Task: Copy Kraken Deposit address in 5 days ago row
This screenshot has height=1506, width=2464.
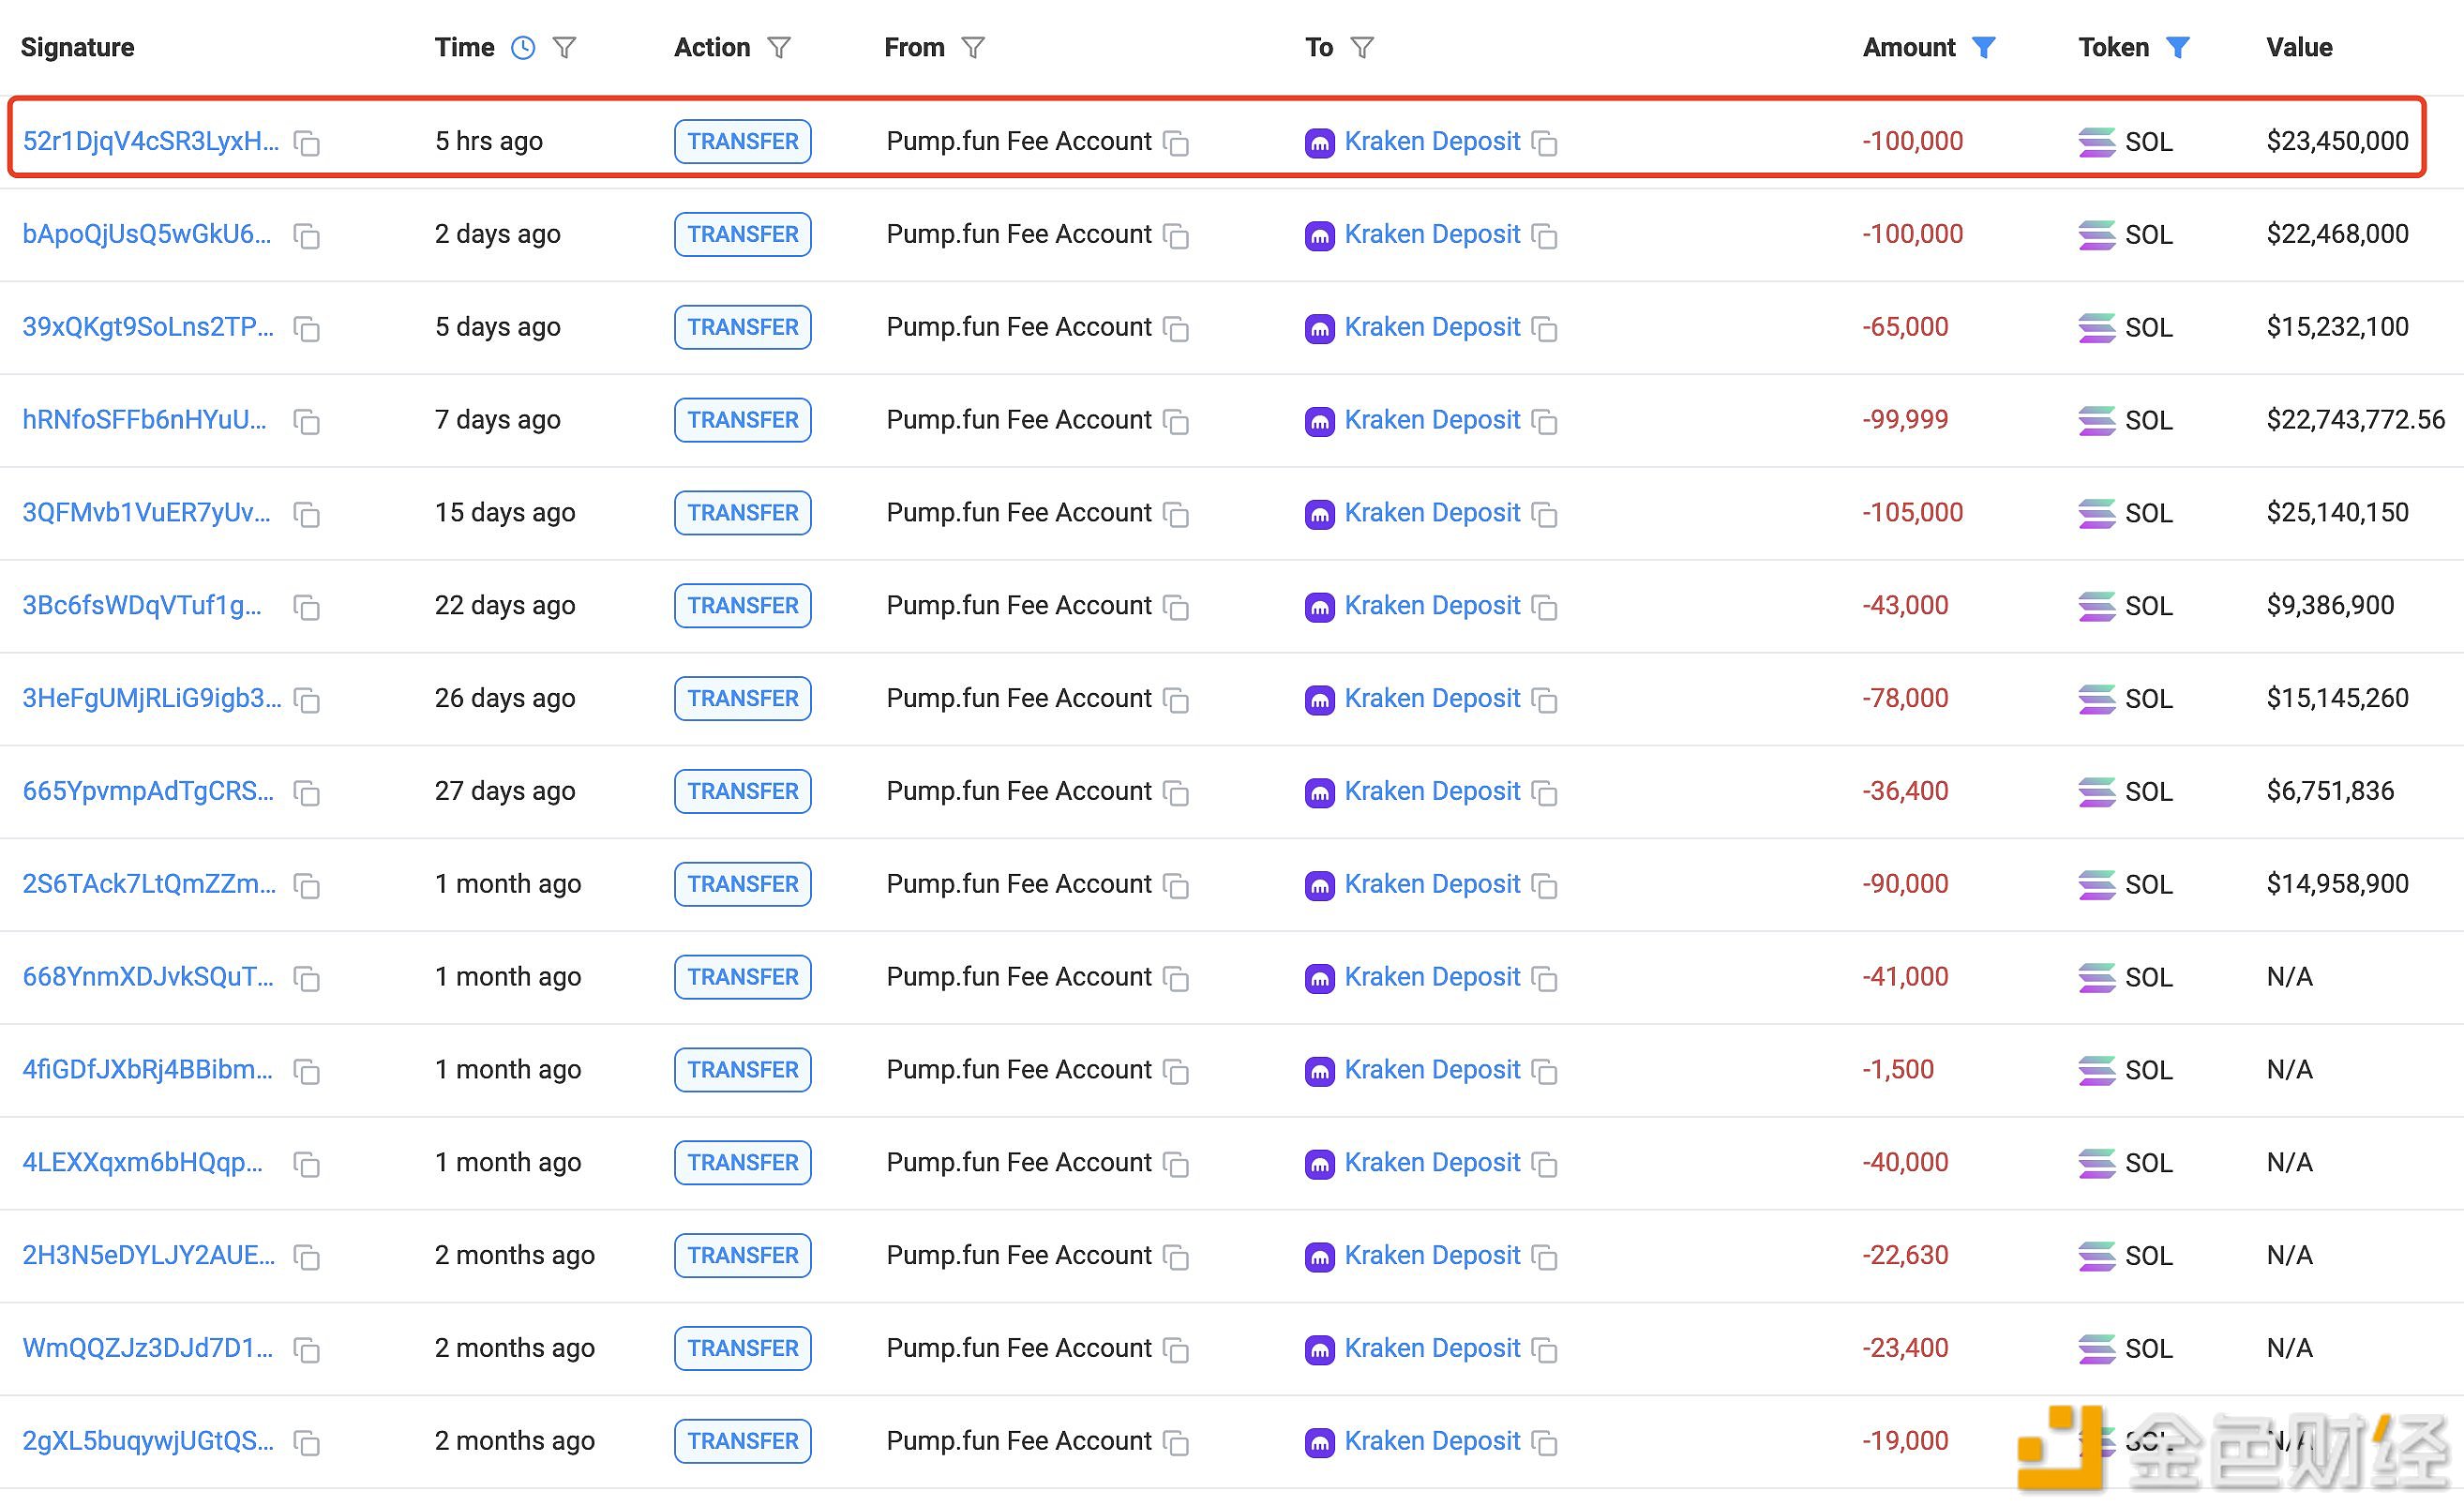Action: coord(1545,329)
